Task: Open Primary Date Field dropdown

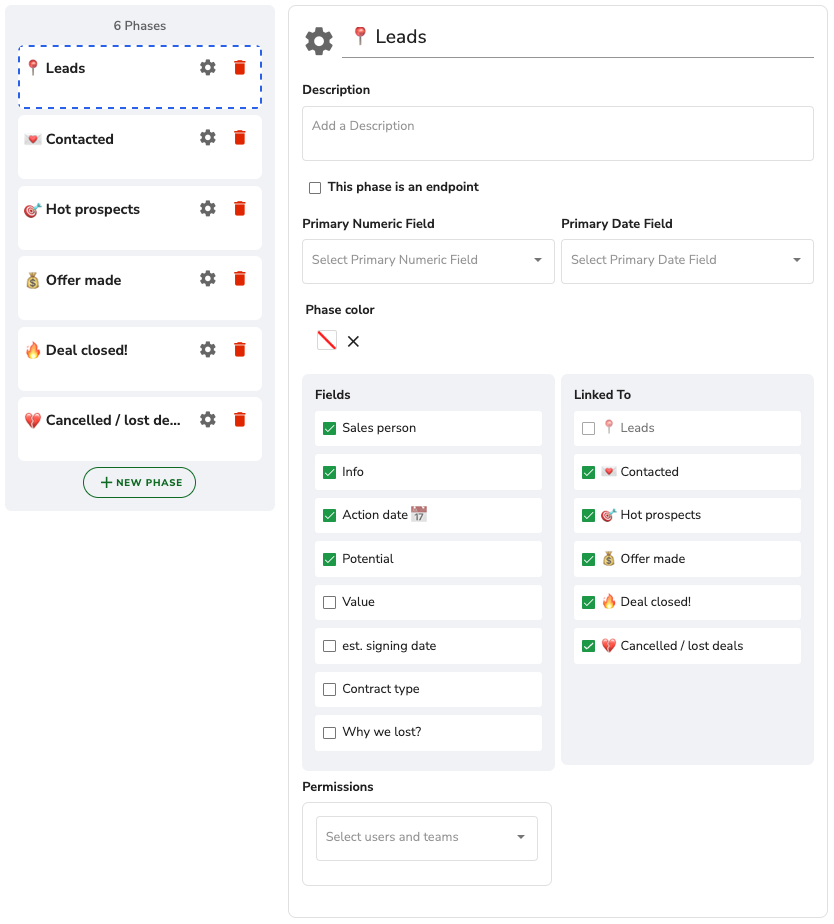Action: 687,261
